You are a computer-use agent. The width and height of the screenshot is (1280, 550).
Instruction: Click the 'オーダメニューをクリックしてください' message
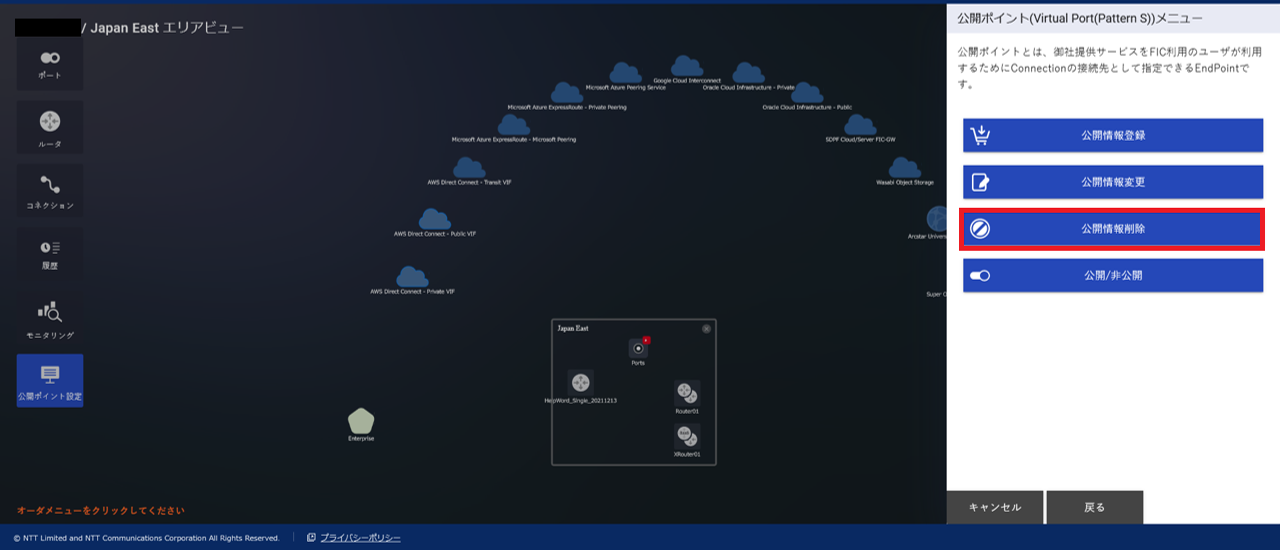tap(101, 510)
